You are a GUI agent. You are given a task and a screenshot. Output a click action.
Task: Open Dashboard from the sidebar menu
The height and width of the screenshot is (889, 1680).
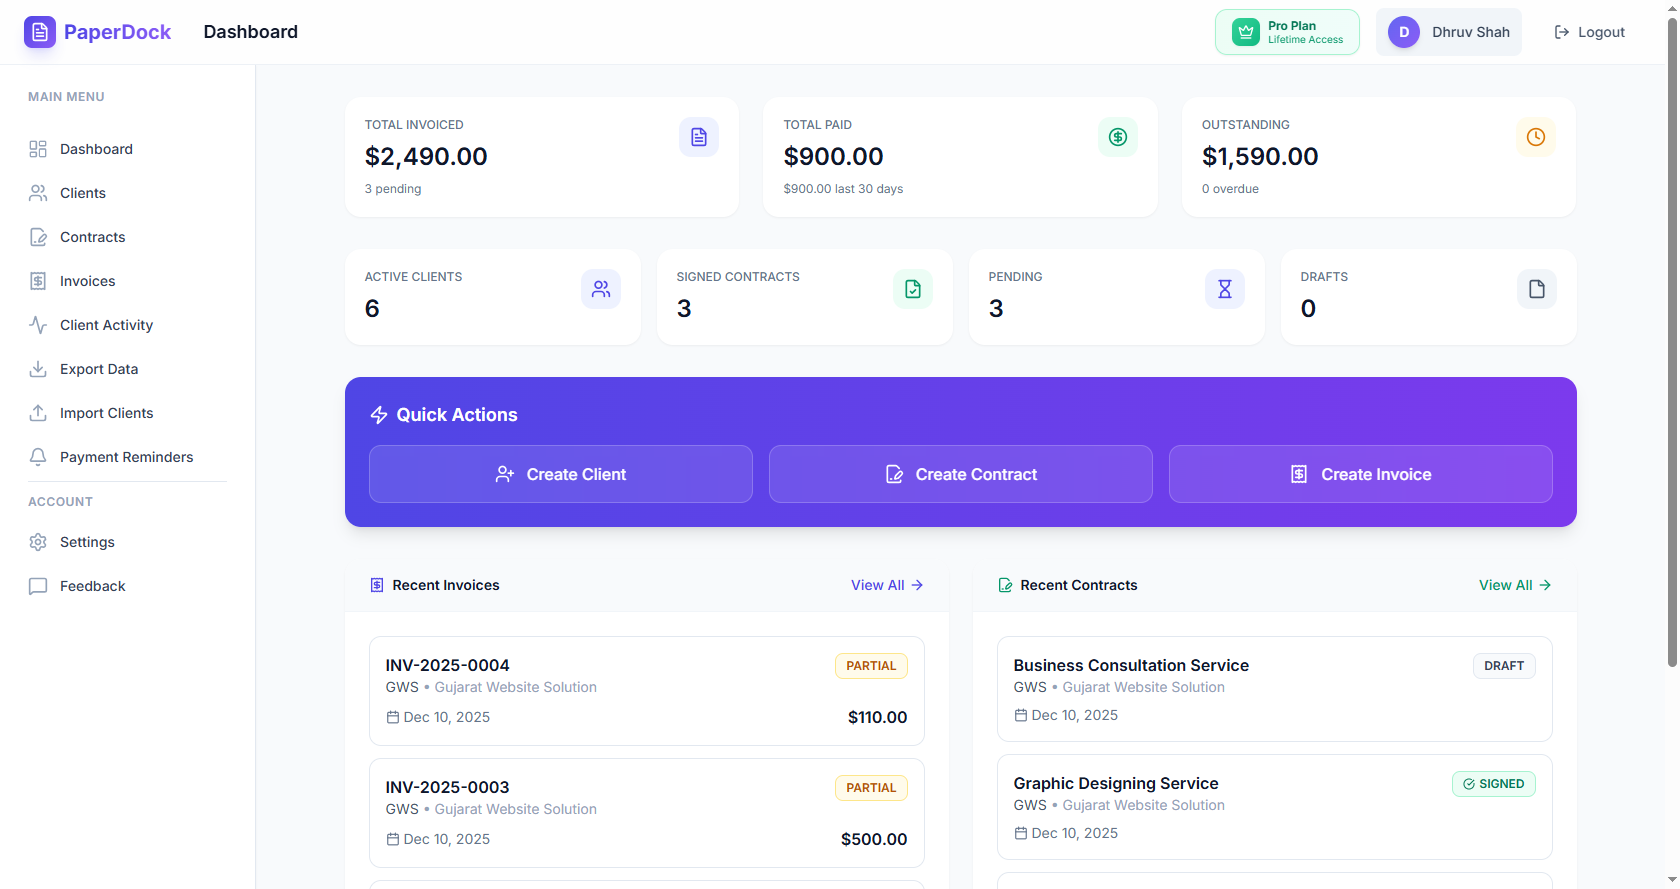pyautogui.click(x=128, y=149)
